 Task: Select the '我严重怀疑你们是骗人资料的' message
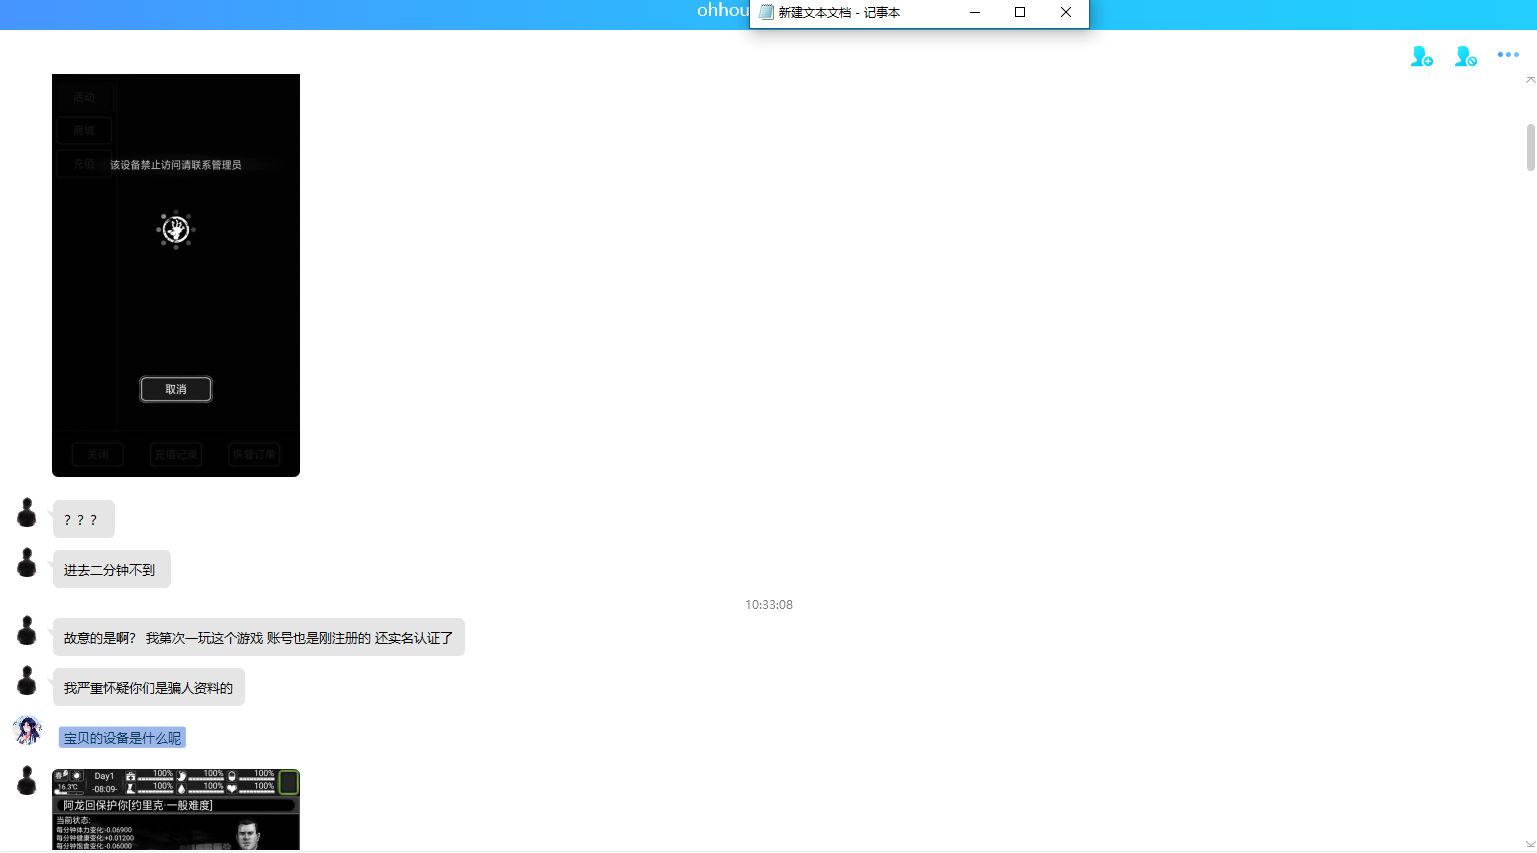coord(149,687)
